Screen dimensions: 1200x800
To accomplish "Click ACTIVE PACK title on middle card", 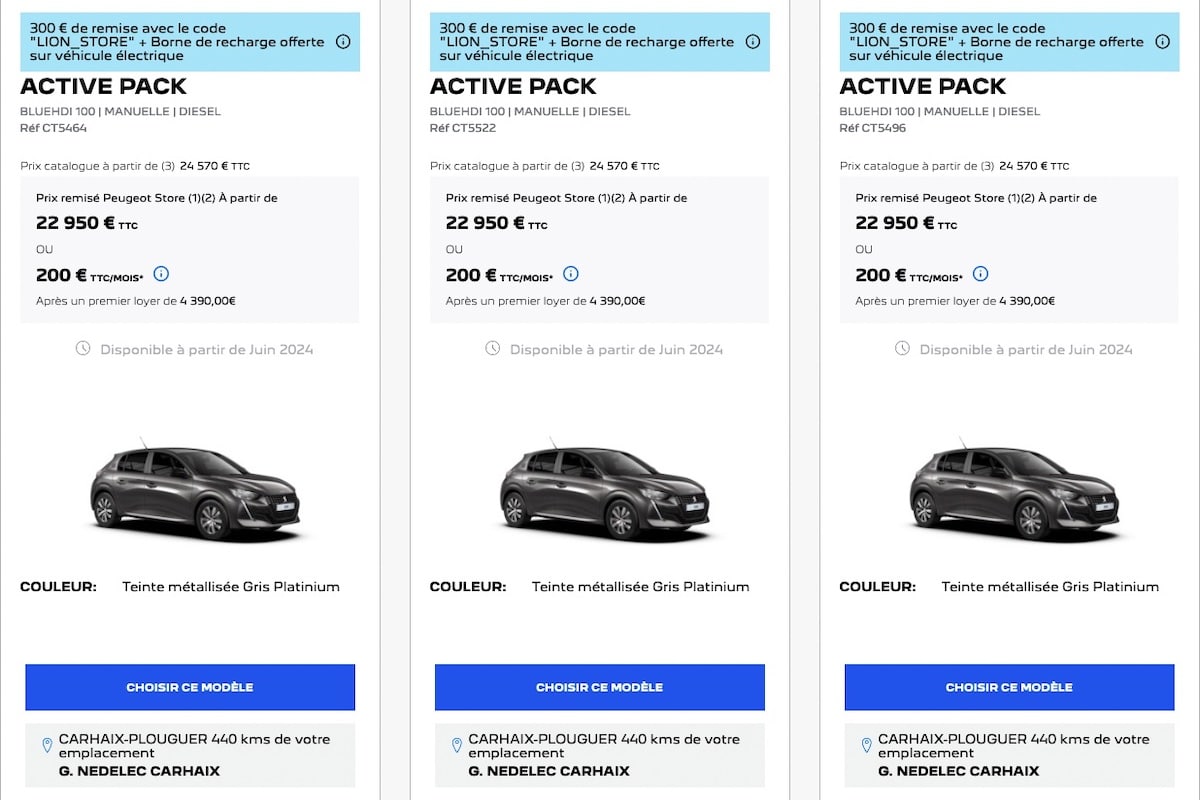I will [x=513, y=86].
